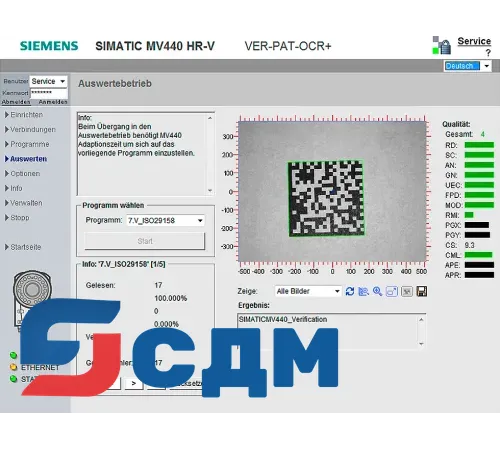Image resolution: width=500 pixels, height=450 pixels.
Task: Click into the Kennwort password field
Action: click(49, 93)
